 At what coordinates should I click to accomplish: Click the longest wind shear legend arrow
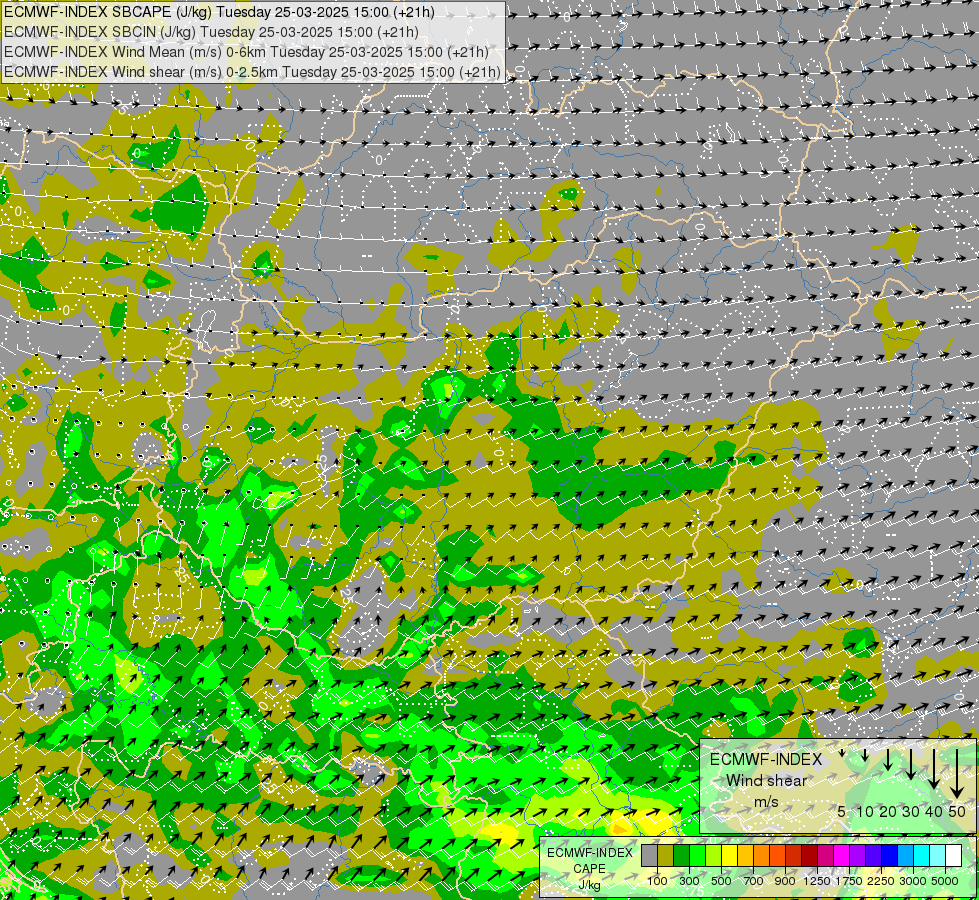tap(957, 774)
